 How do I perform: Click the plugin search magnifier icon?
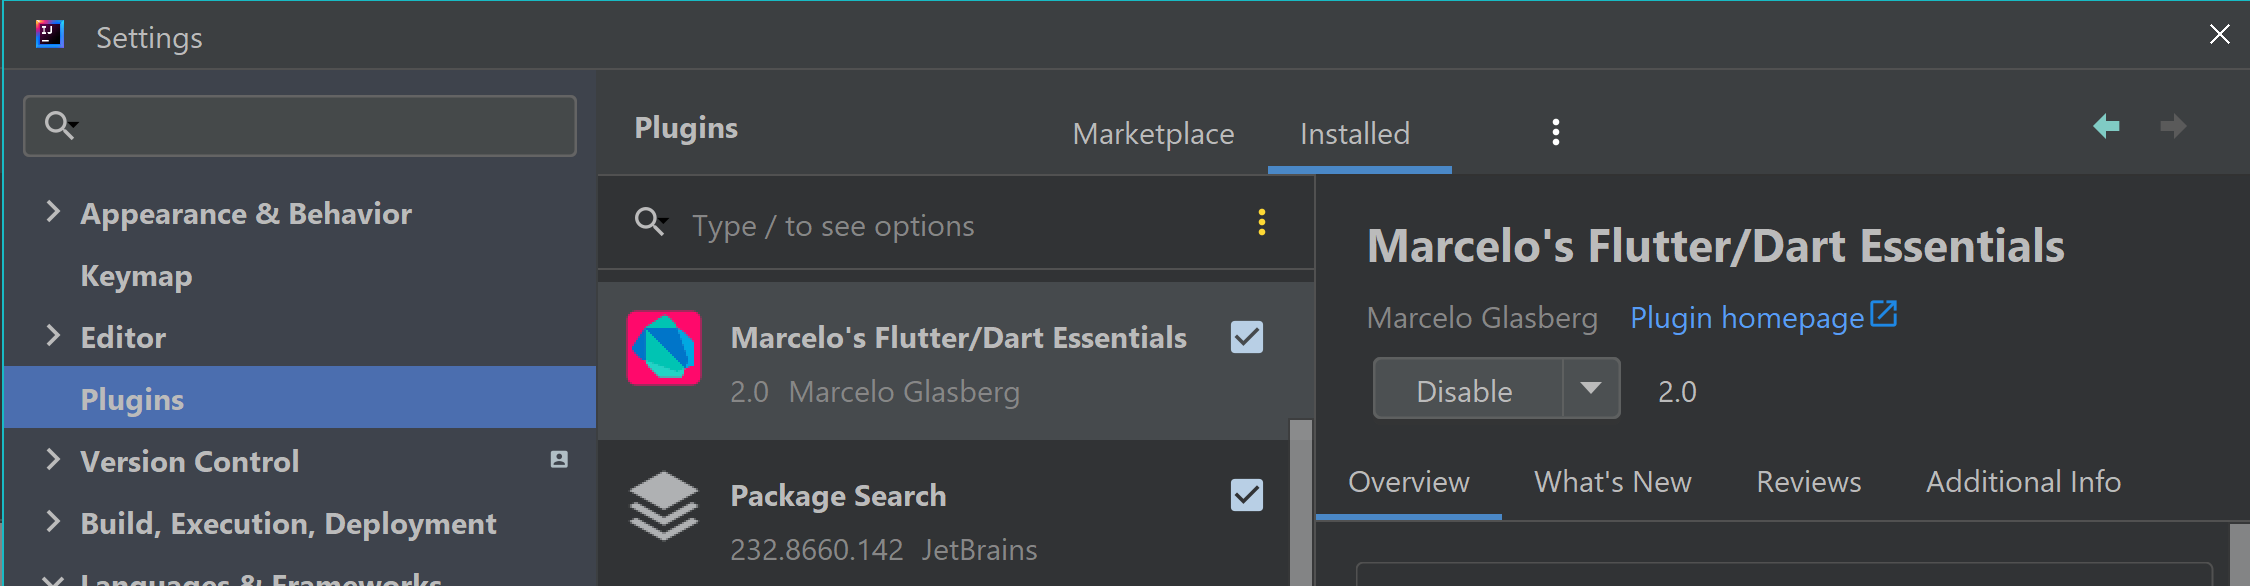pos(650,221)
